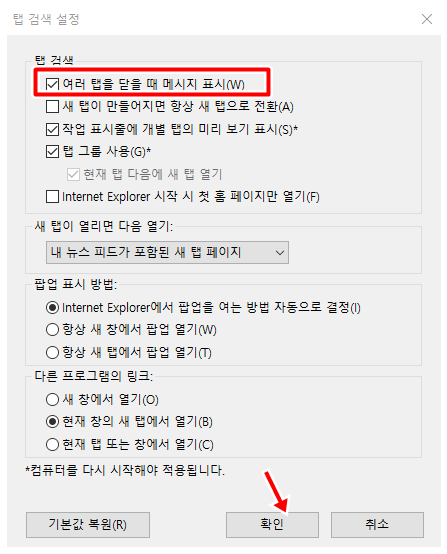Uncheck 여러 탭을 닫을 때 메시지 표시 checkbox
The width and height of the screenshot is (447, 554).
coord(52,84)
